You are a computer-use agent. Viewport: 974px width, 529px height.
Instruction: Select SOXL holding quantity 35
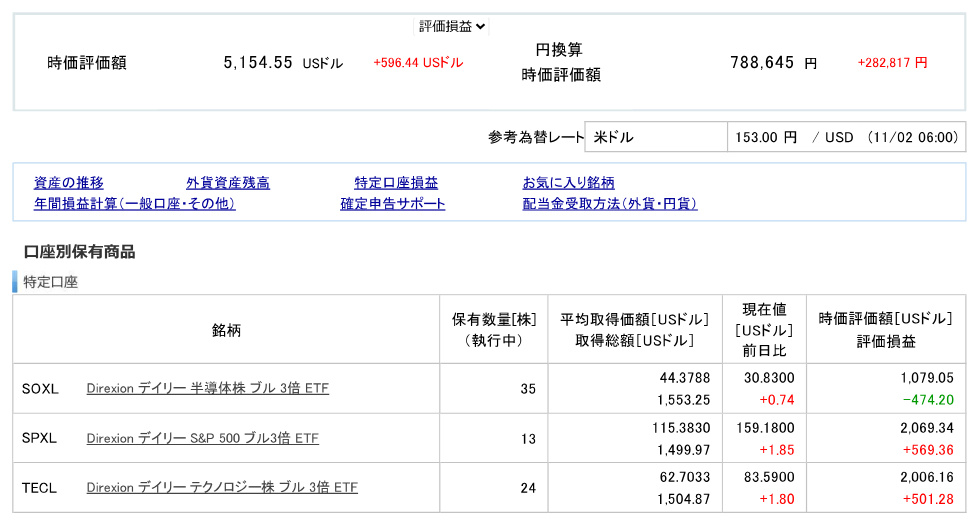tap(528, 389)
